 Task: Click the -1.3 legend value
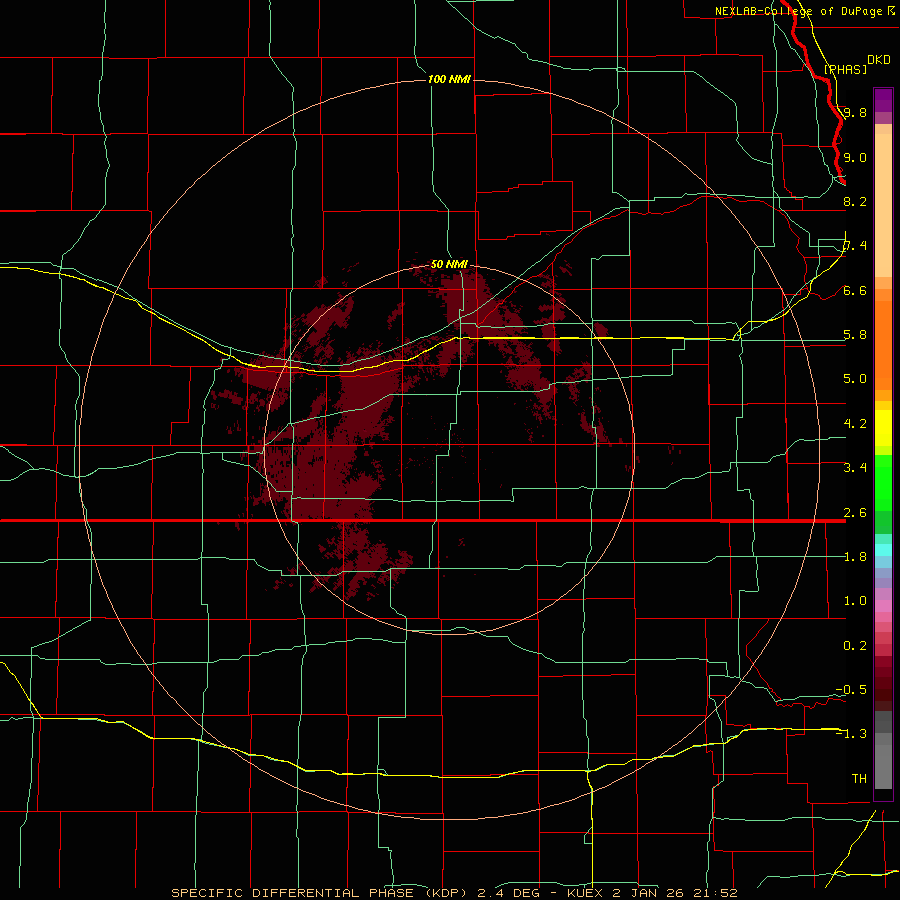point(851,734)
